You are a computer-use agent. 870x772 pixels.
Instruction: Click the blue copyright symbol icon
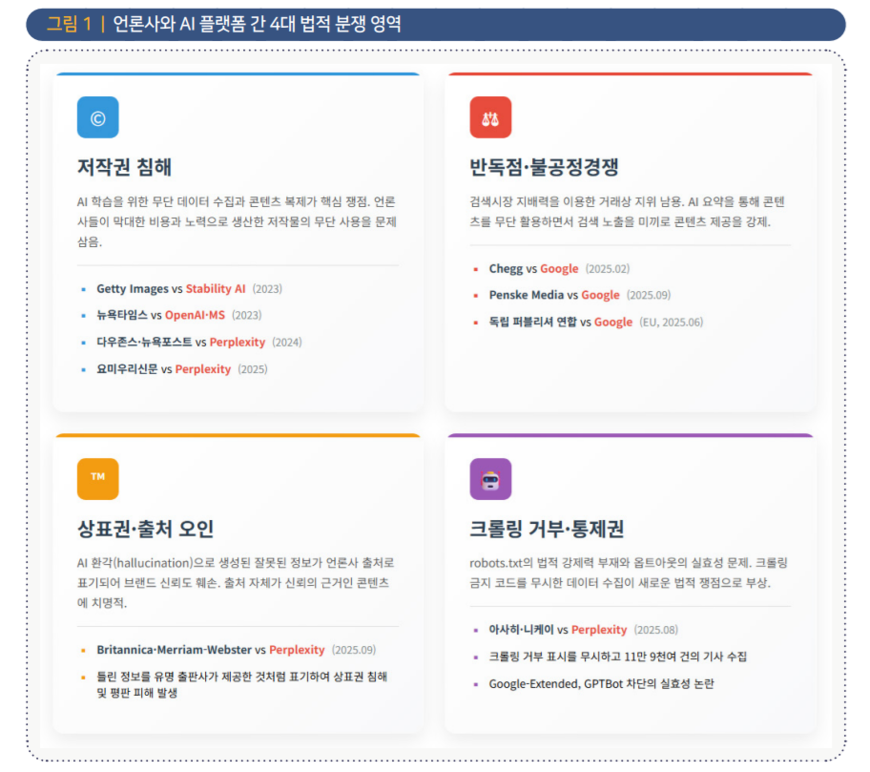click(98, 118)
